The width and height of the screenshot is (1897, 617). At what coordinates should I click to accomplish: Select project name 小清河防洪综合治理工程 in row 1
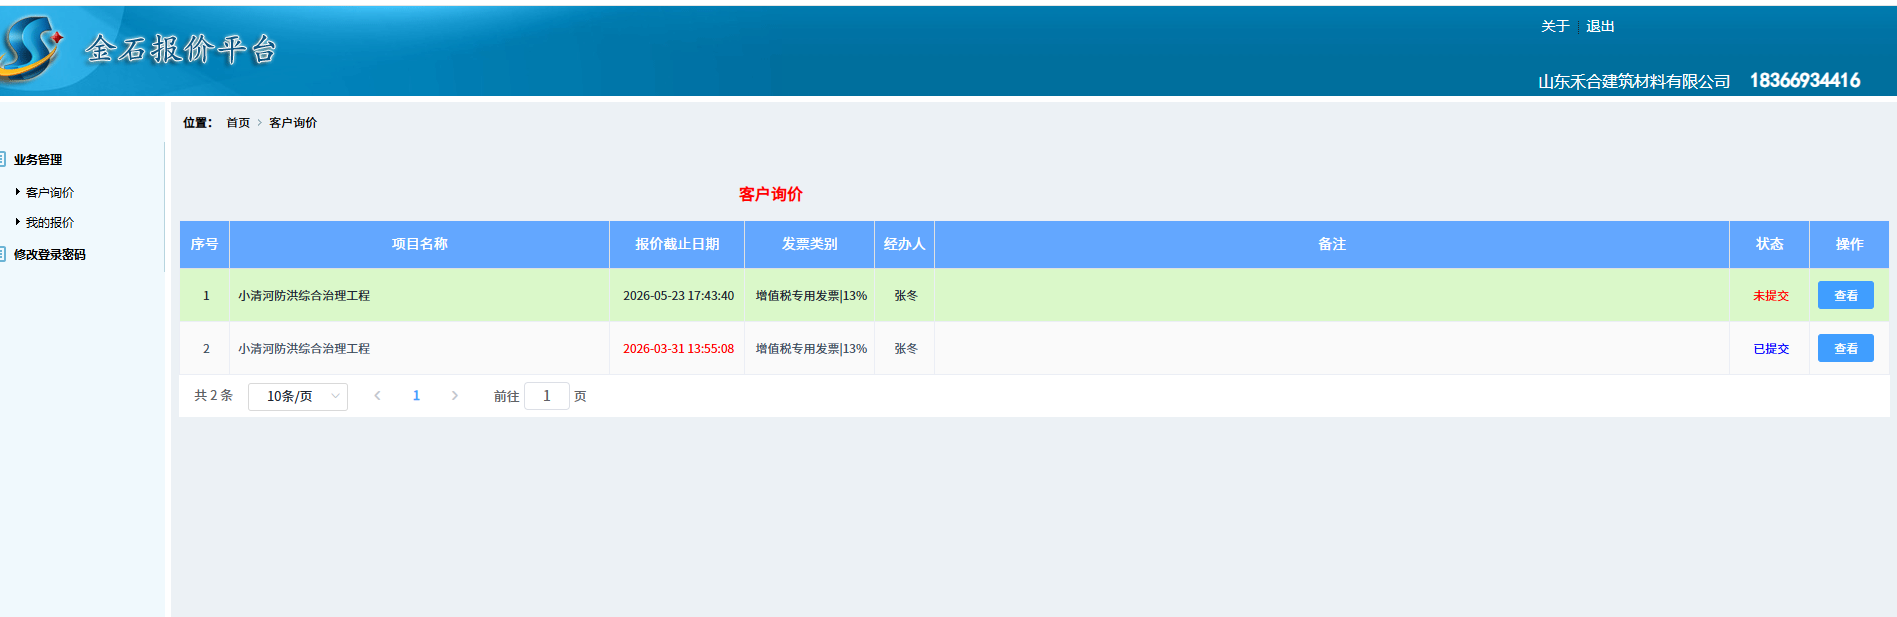pyautogui.click(x=304, y=296)
